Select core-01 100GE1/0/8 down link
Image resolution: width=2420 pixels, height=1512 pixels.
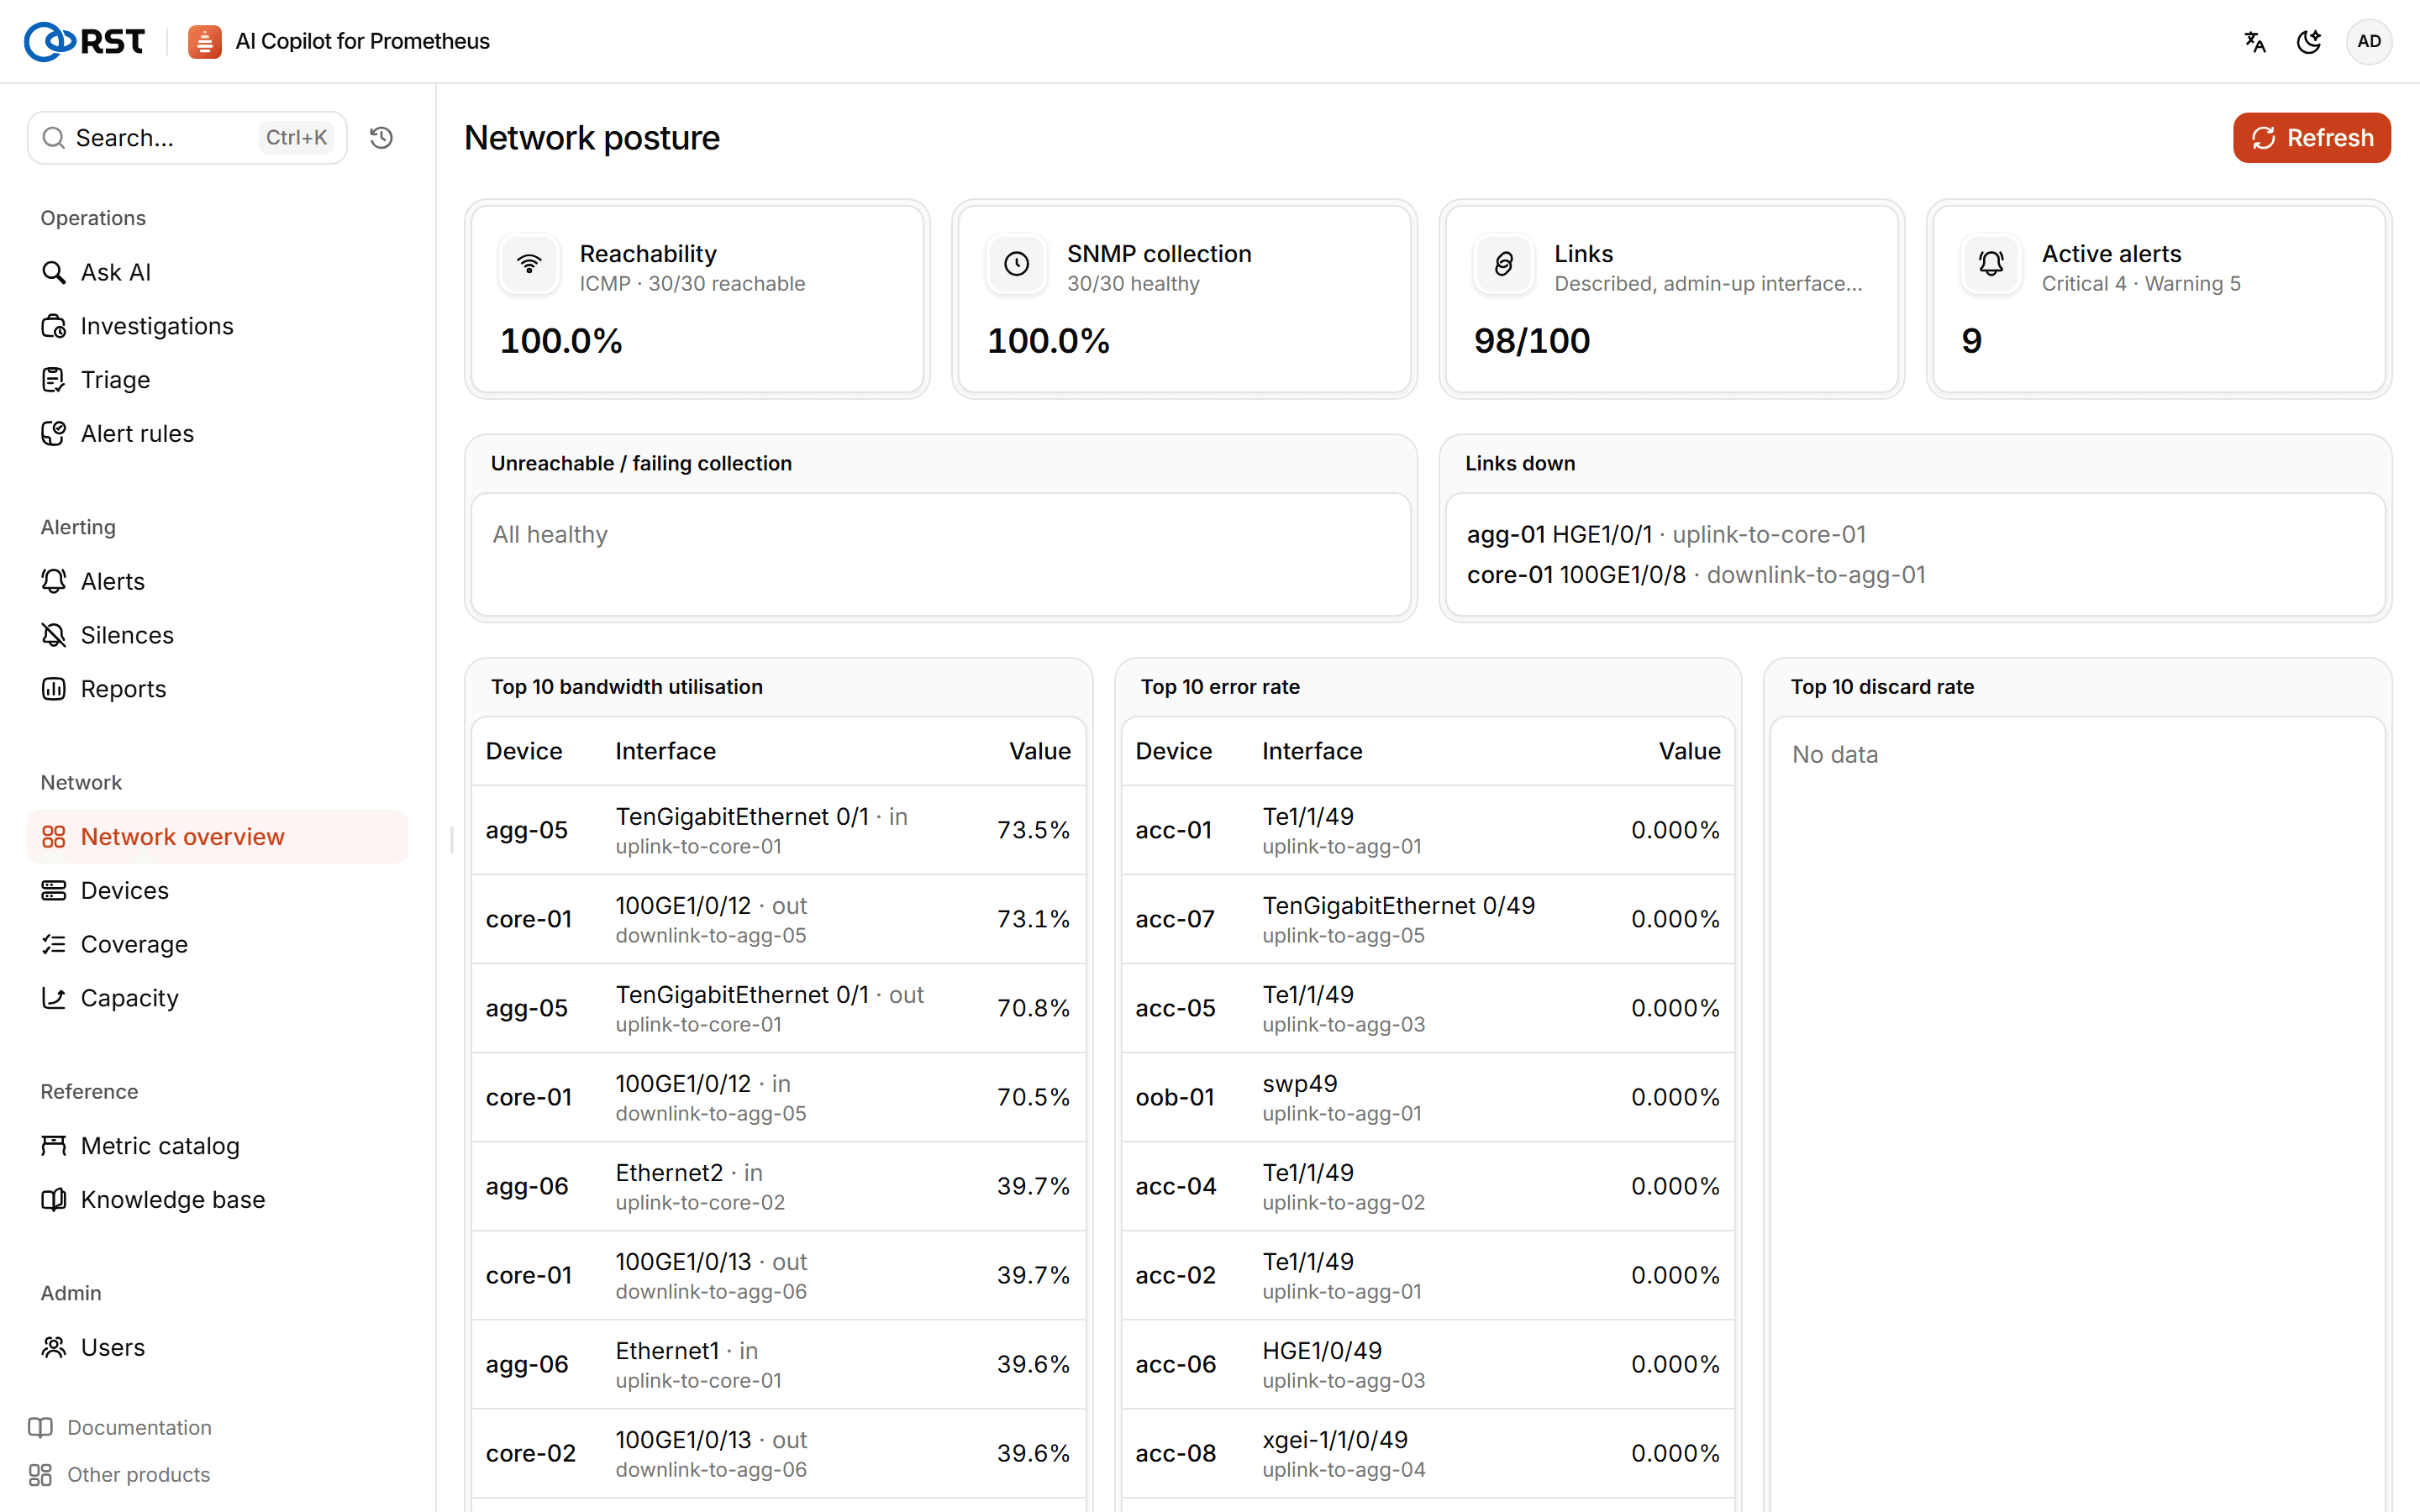(1696, 575)
